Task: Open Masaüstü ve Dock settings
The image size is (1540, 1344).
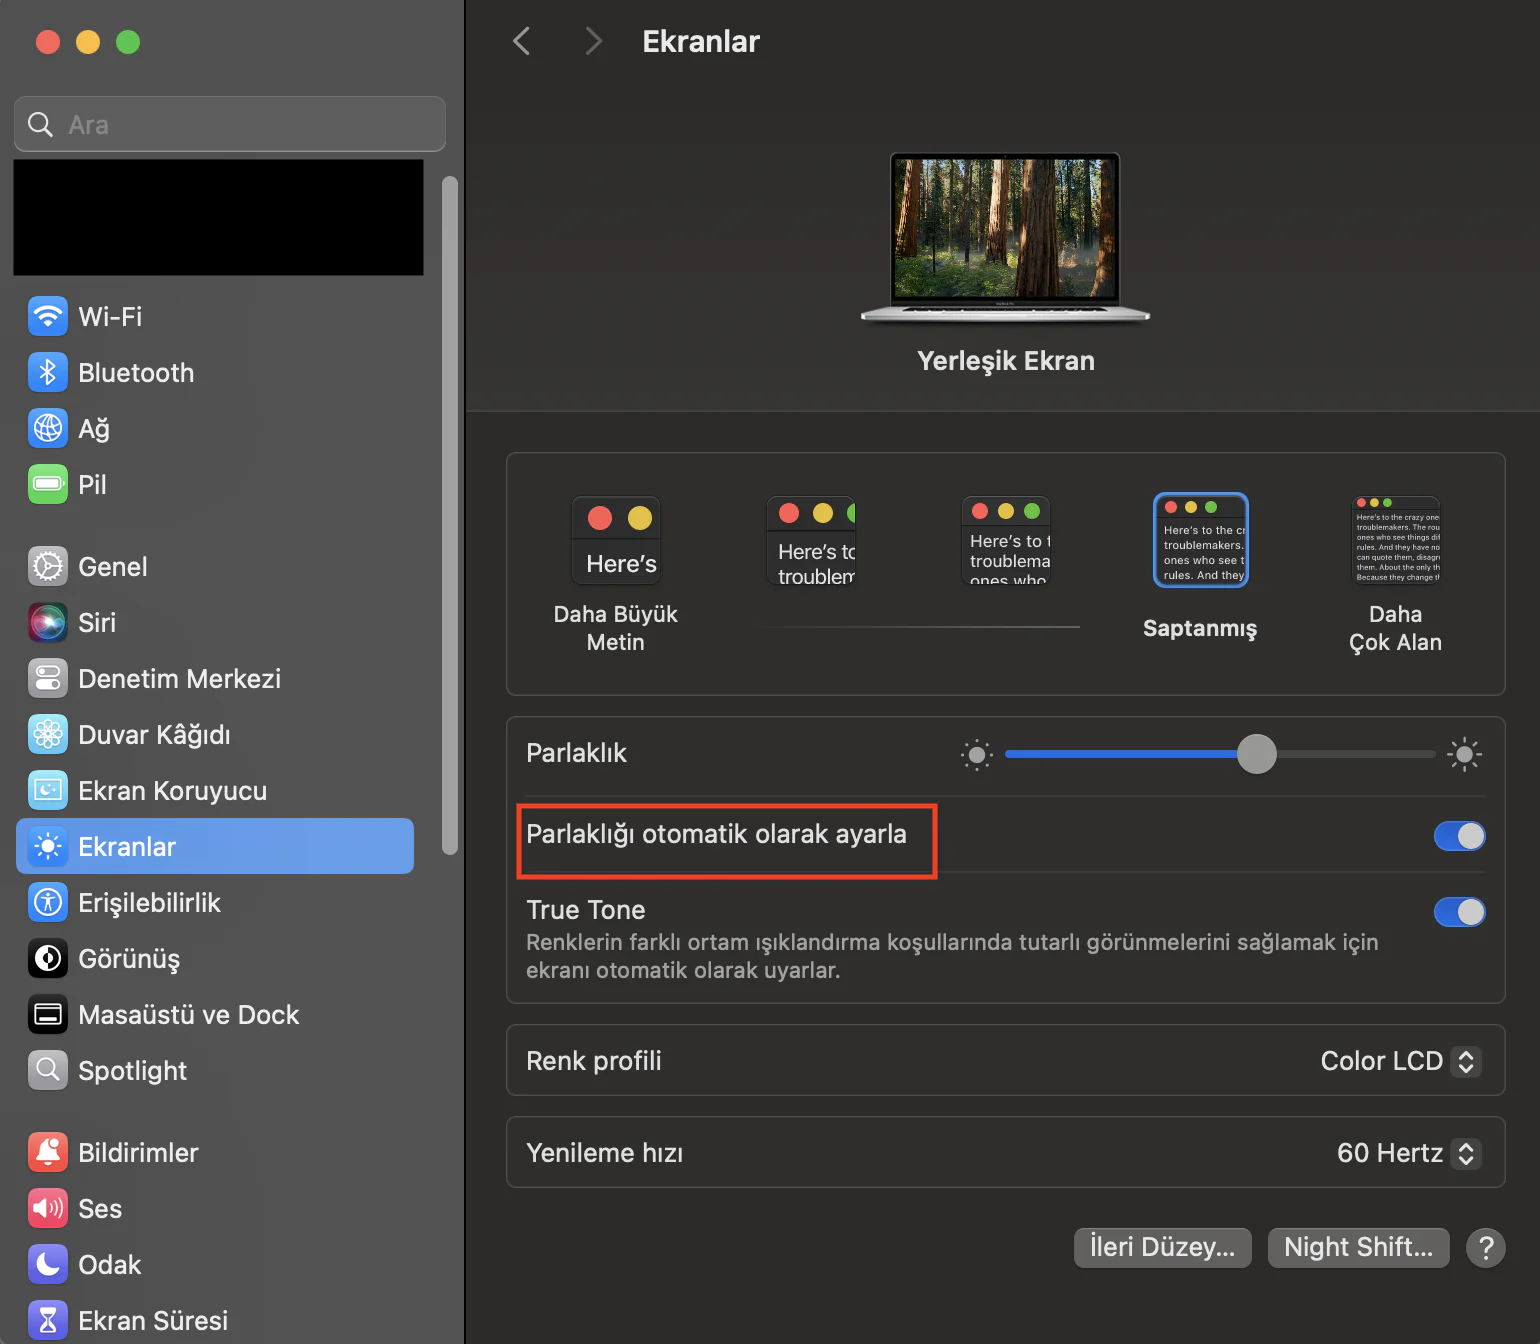Action: tap(188, 1015)
